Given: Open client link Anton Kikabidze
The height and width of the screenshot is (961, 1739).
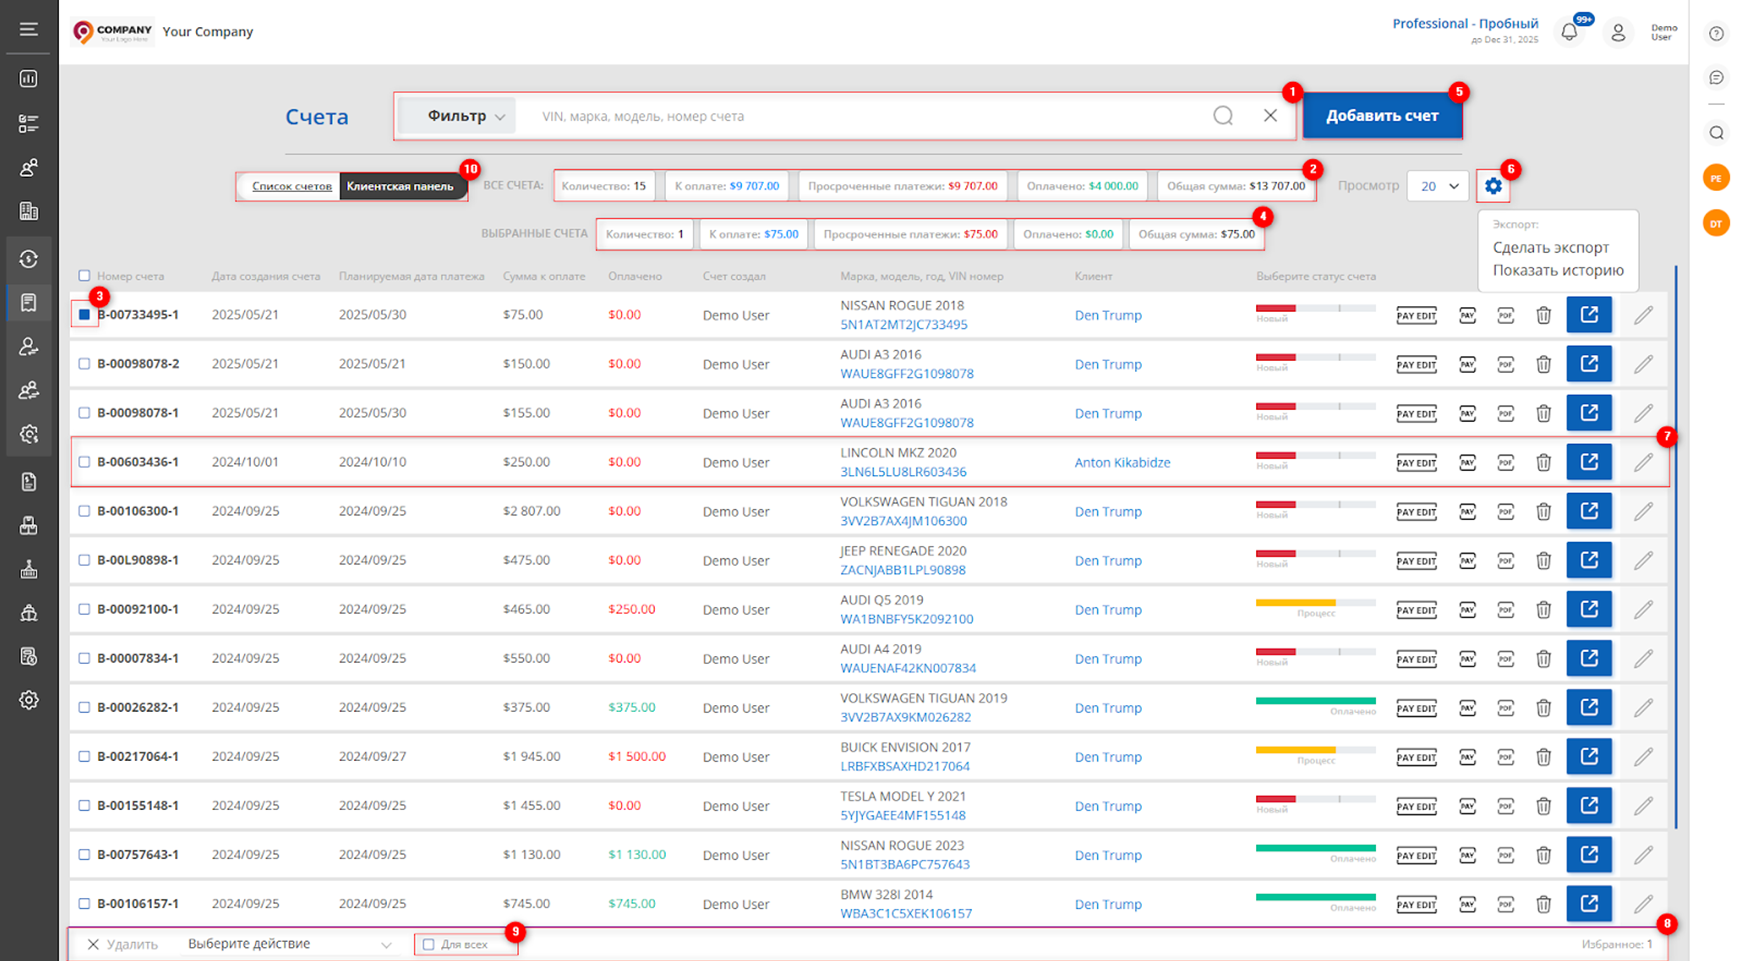Looking at the screenshot, I should coord(1122,462).
